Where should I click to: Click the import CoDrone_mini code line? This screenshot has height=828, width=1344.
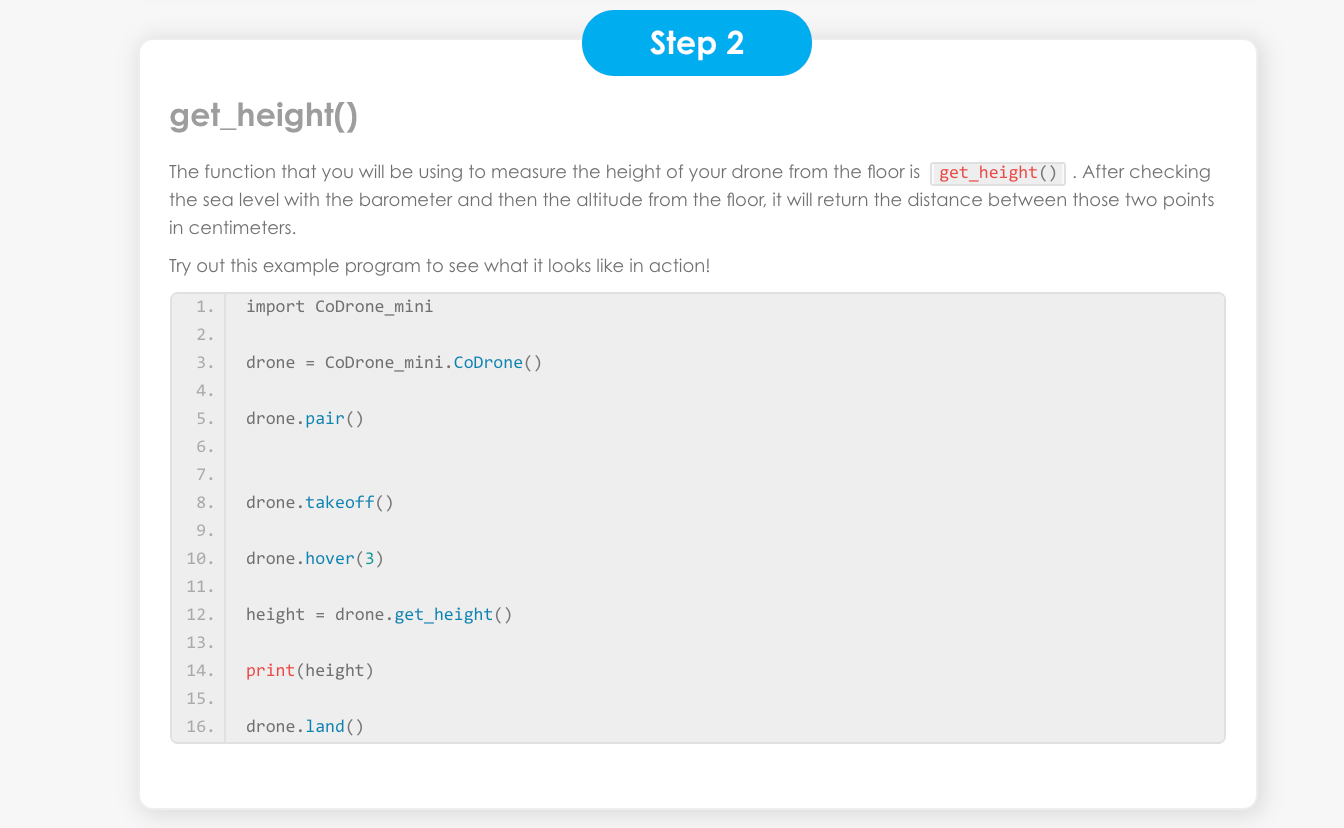pos(339,306)
